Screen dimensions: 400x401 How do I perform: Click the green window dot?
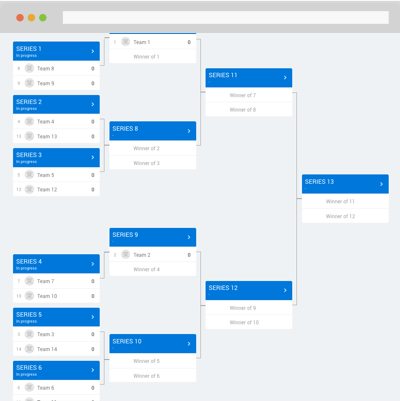click(43, 18)
